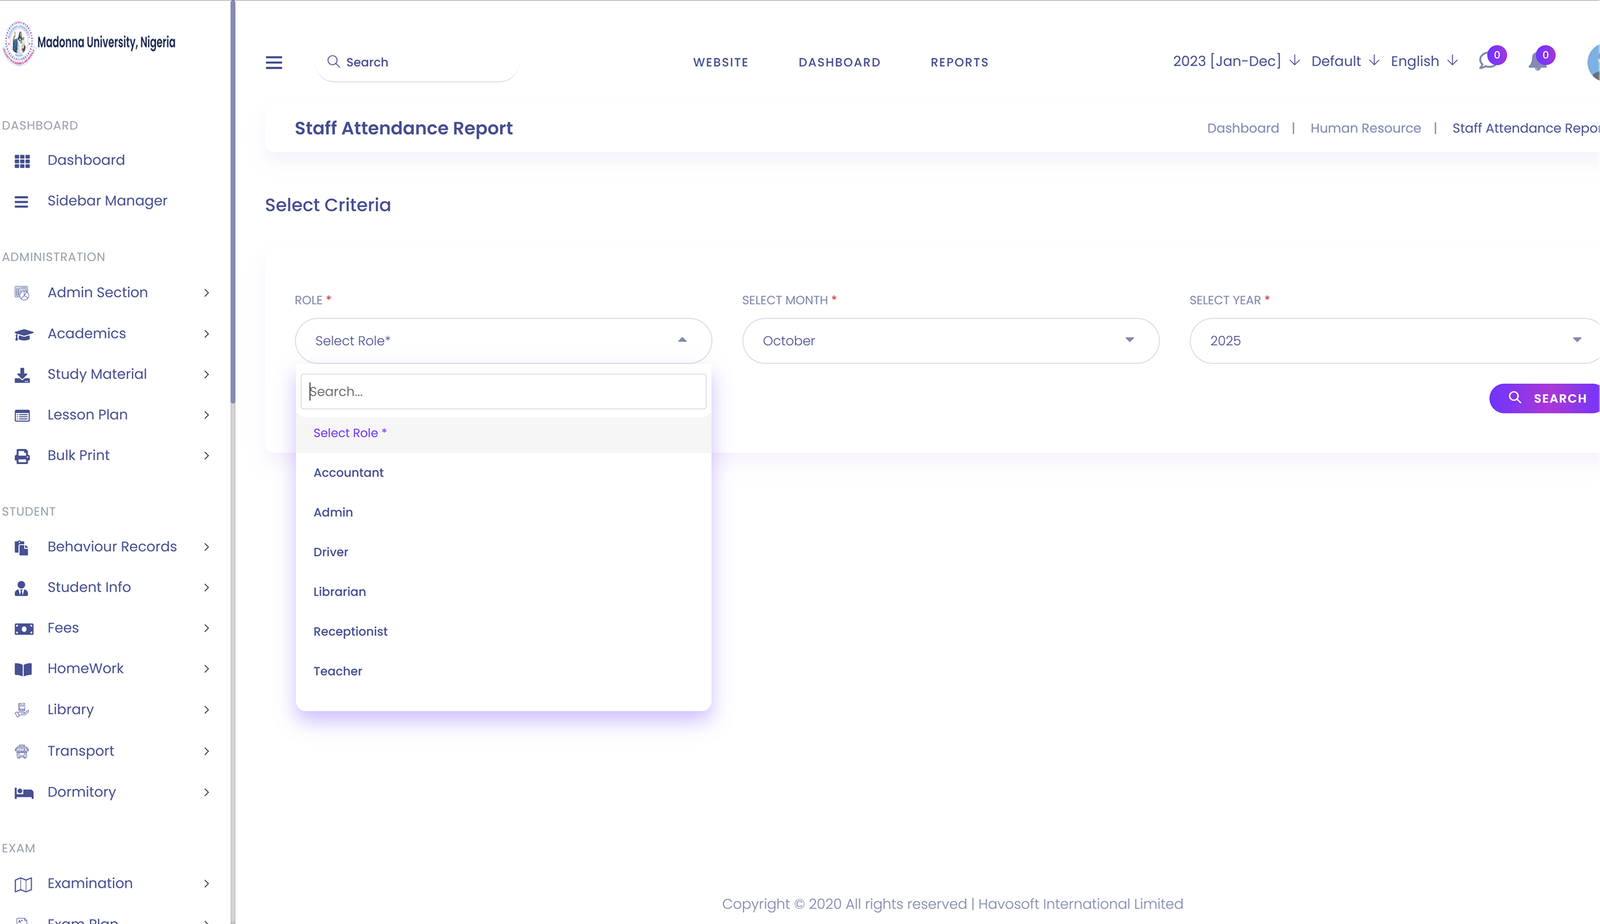This screenshot has width=1600, height=924.
Task: Open the notifications bell icon
Action: pos(1538,62)
